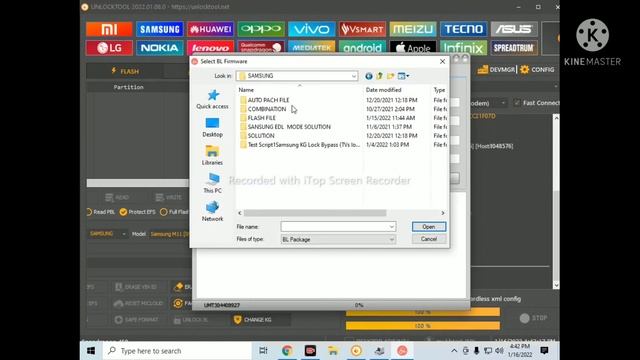Select the Qualcomm Snapdragon tile
The width and height of the screenshot is (640, 360).
point(261,47)
